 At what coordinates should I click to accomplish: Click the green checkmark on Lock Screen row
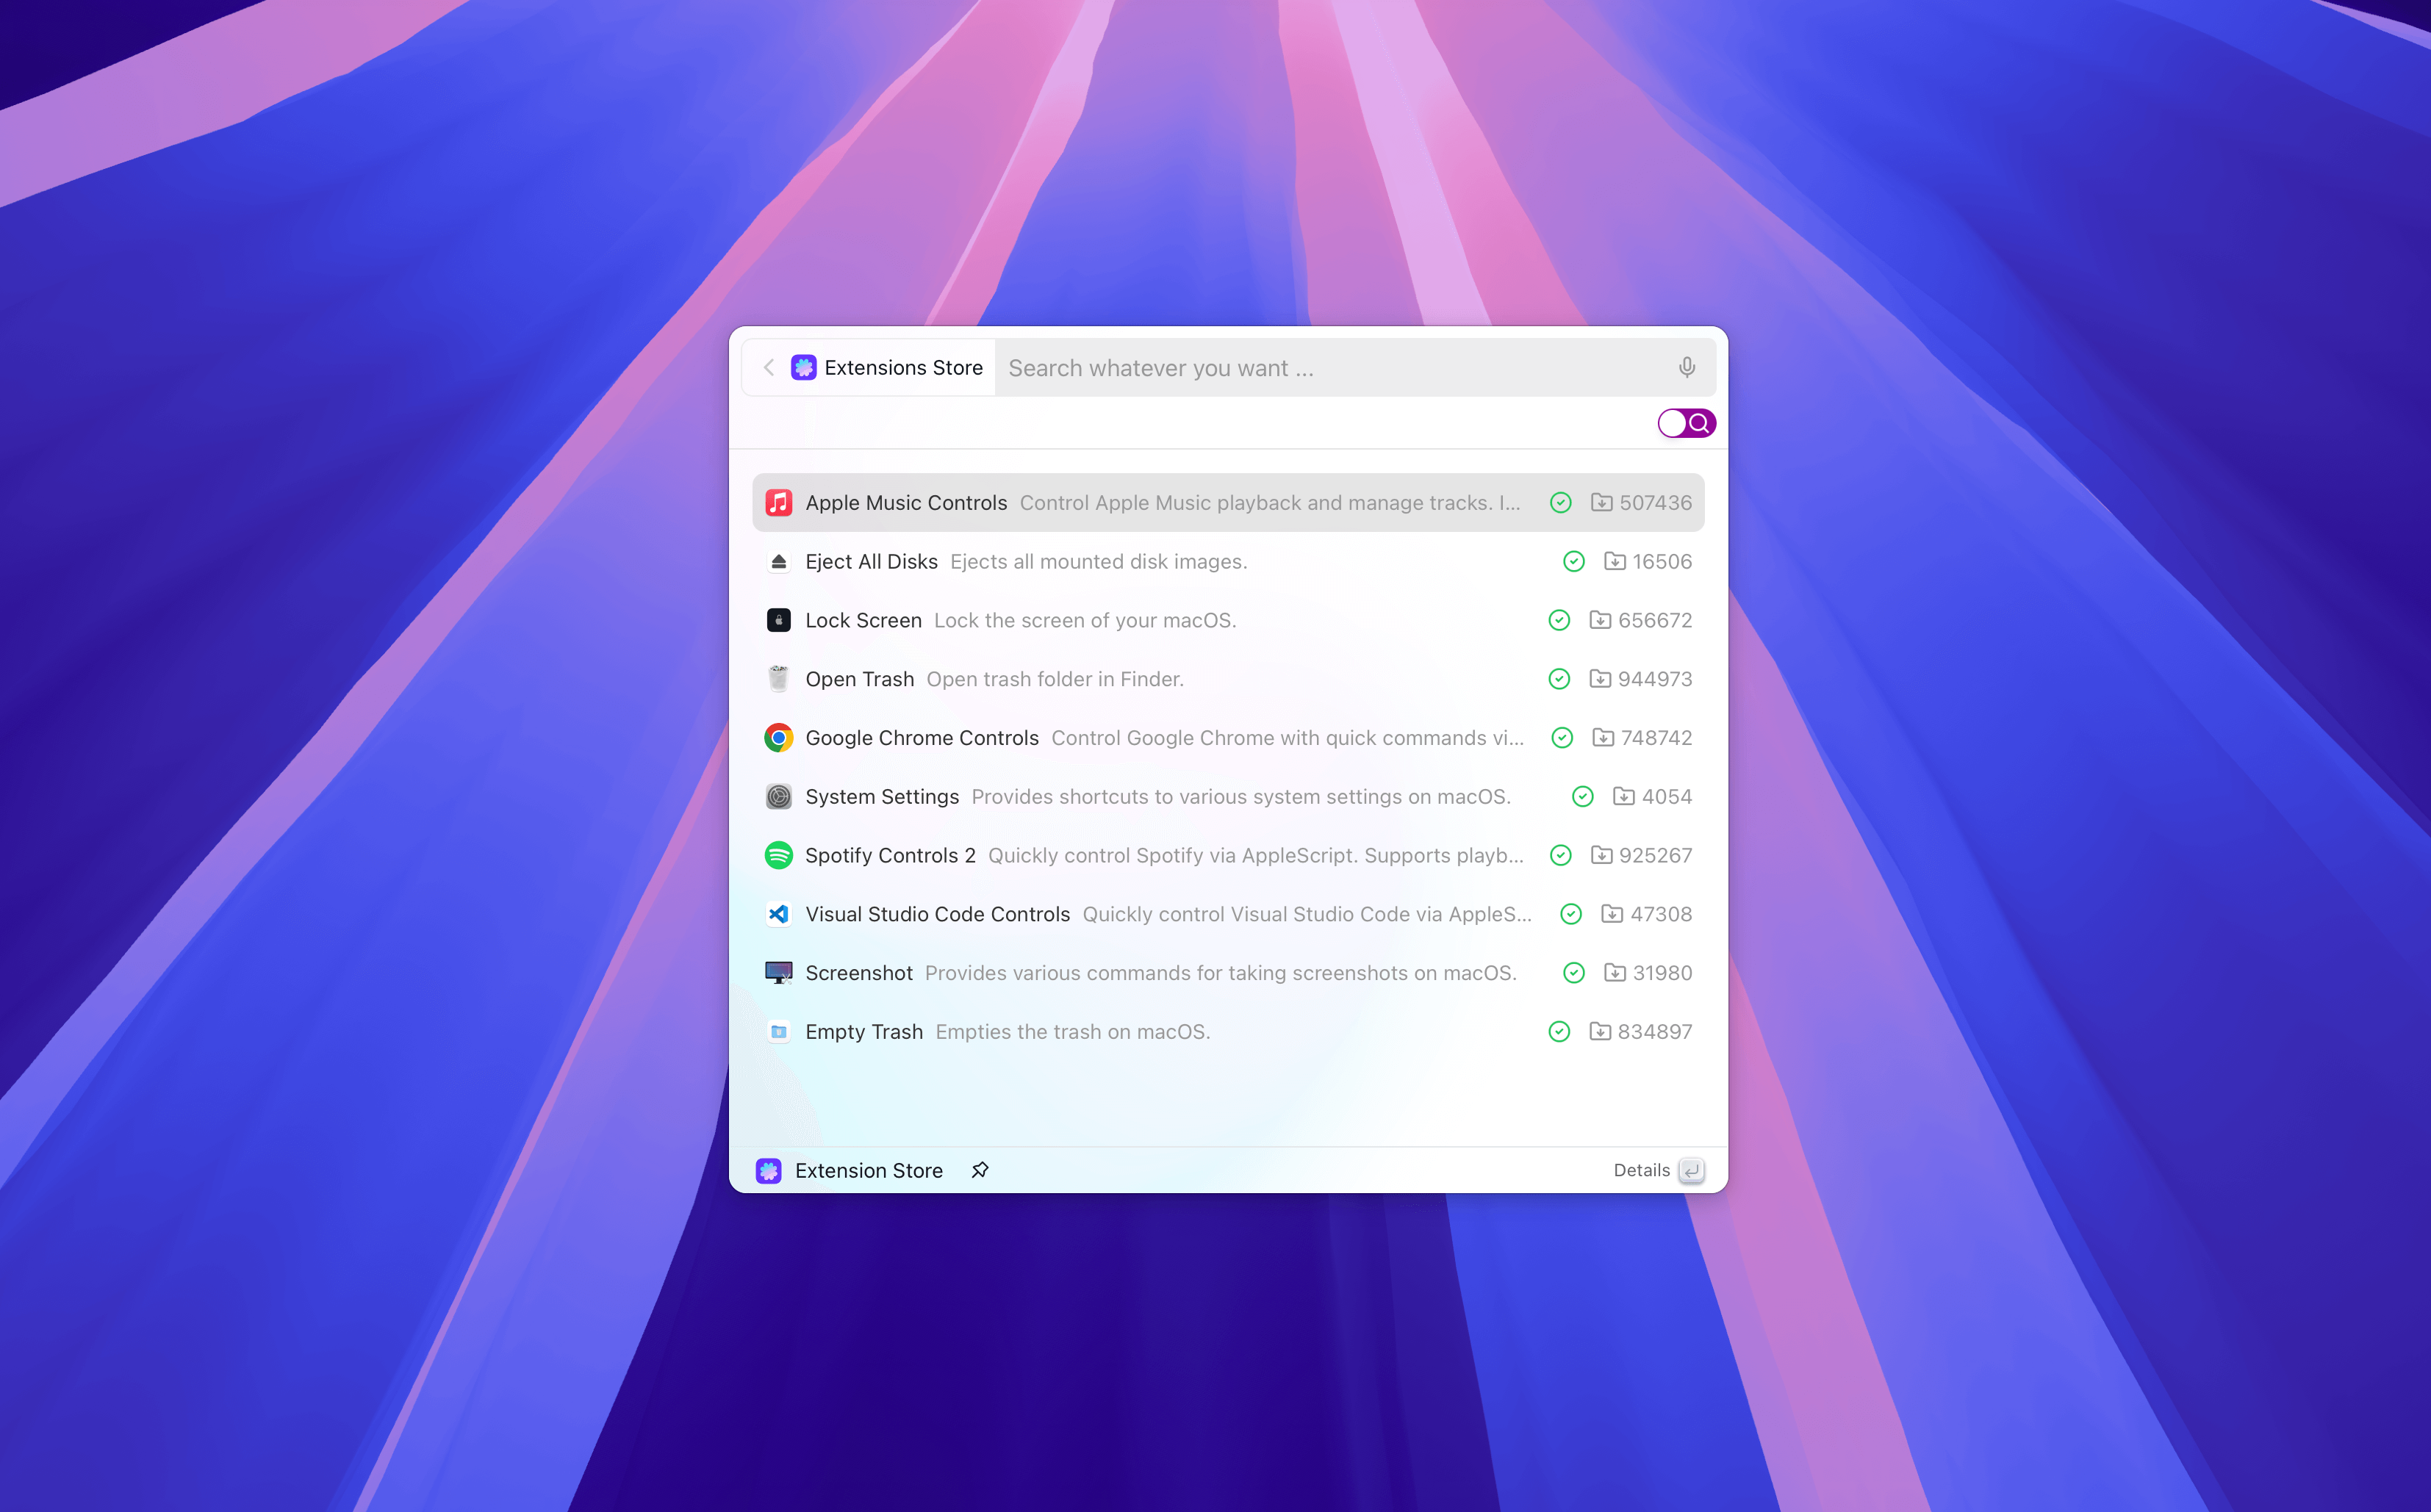1558,620
